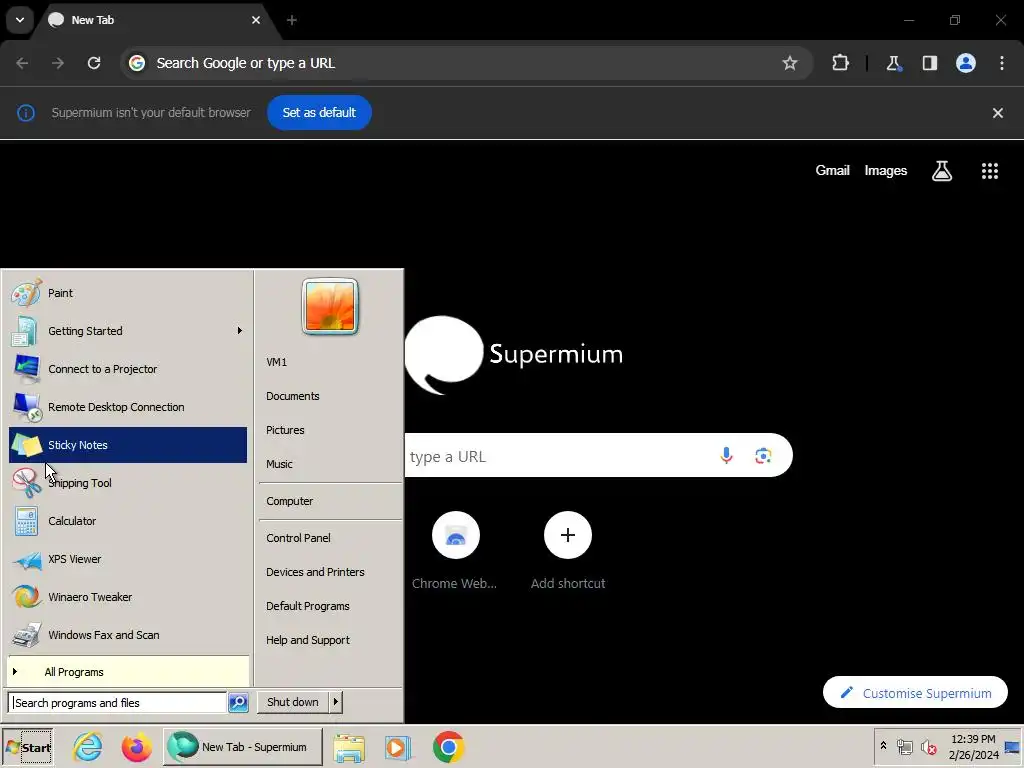Click the network tray icon
1024x768 pixels.
point(904,746)
